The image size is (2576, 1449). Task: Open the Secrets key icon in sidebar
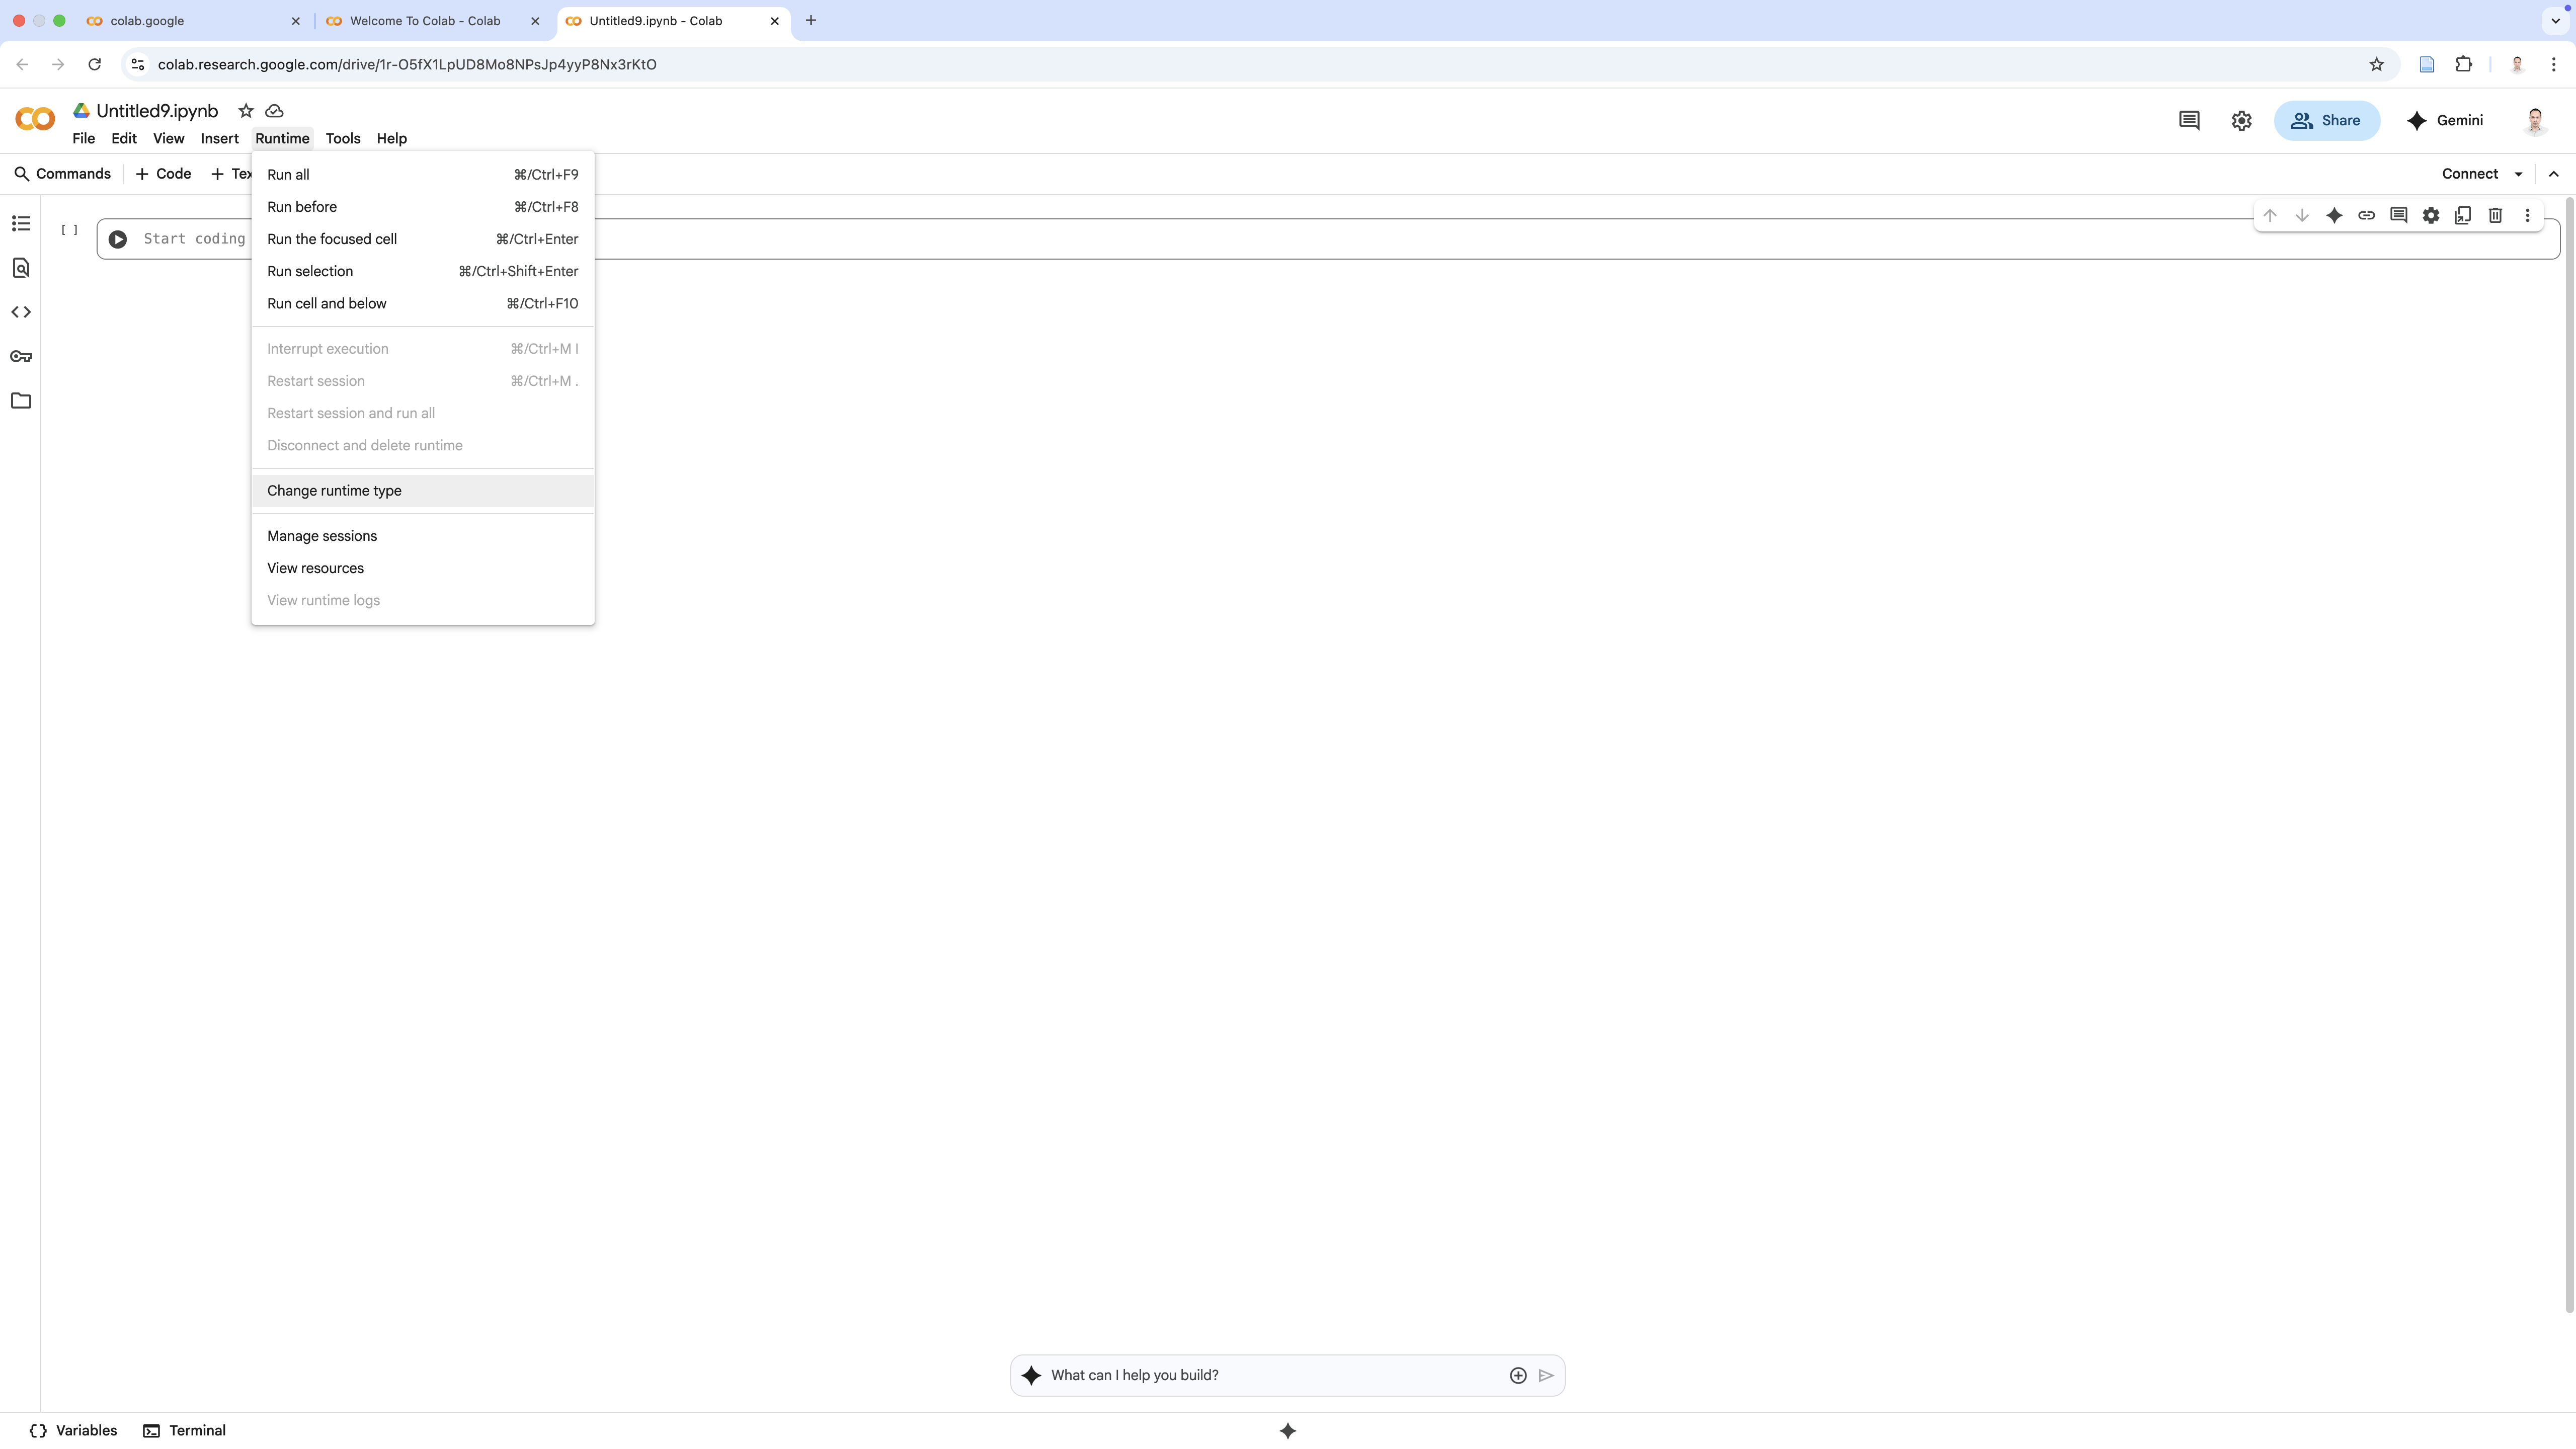click(x=21, y=356)
